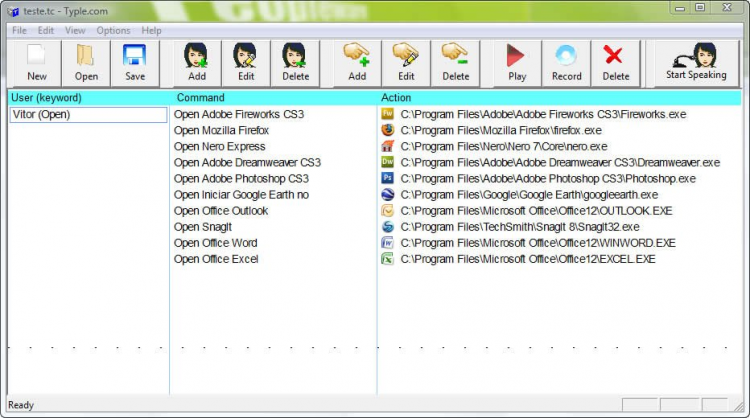Click the Record toolbar icon
The width and height of the screenshot is (750, 418).
[x=566, y=63]
